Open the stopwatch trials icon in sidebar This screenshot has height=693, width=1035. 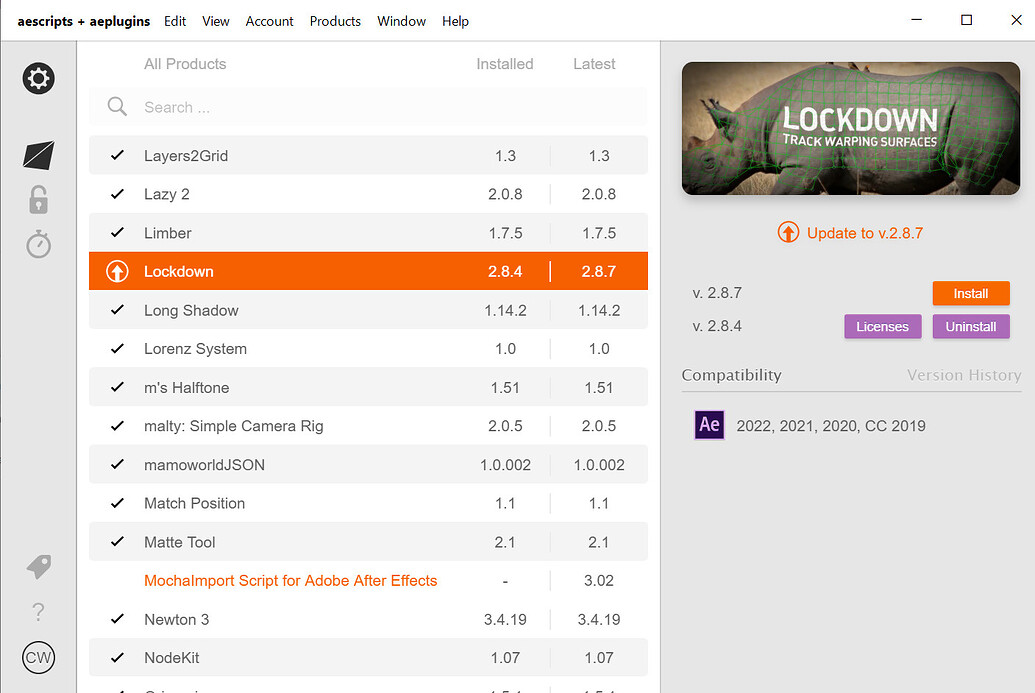[x=38, y=244]
